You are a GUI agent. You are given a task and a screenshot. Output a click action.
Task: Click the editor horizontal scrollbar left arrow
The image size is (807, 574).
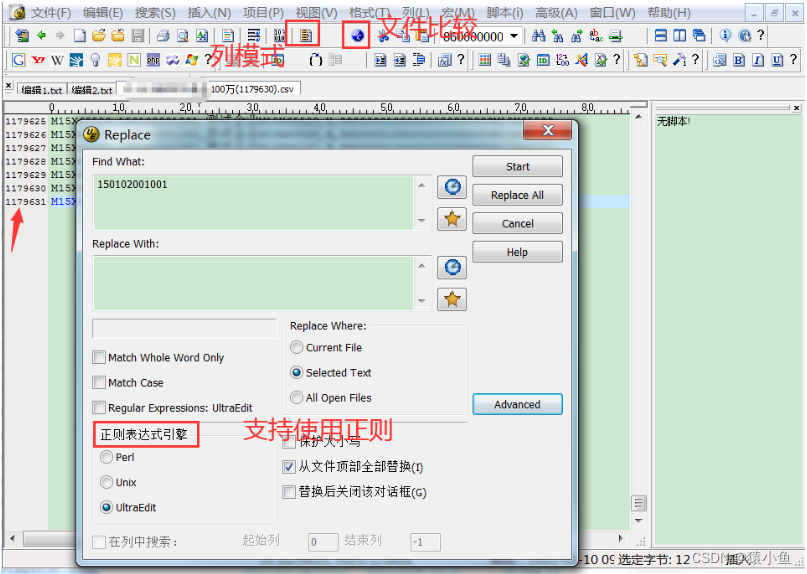click(12, 538)
